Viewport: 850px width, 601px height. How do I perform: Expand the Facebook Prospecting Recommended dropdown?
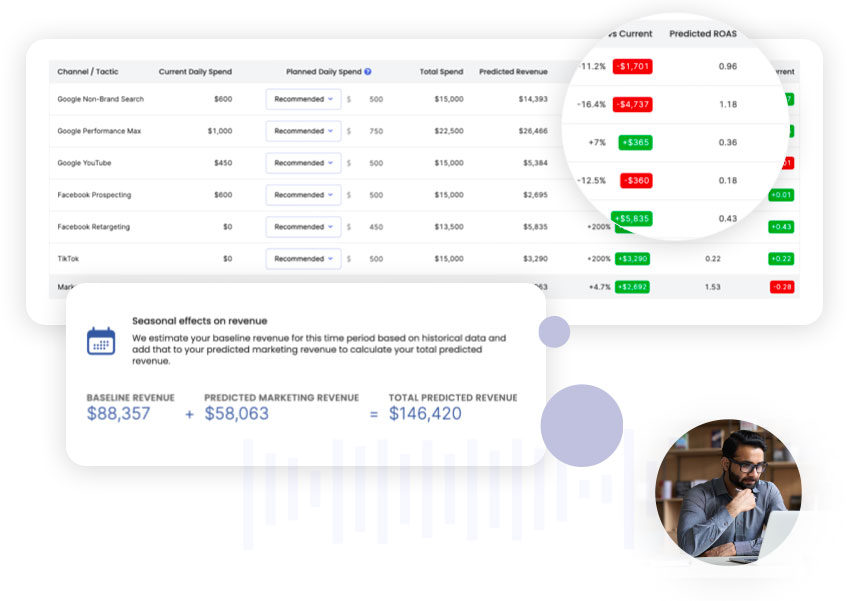303,195
